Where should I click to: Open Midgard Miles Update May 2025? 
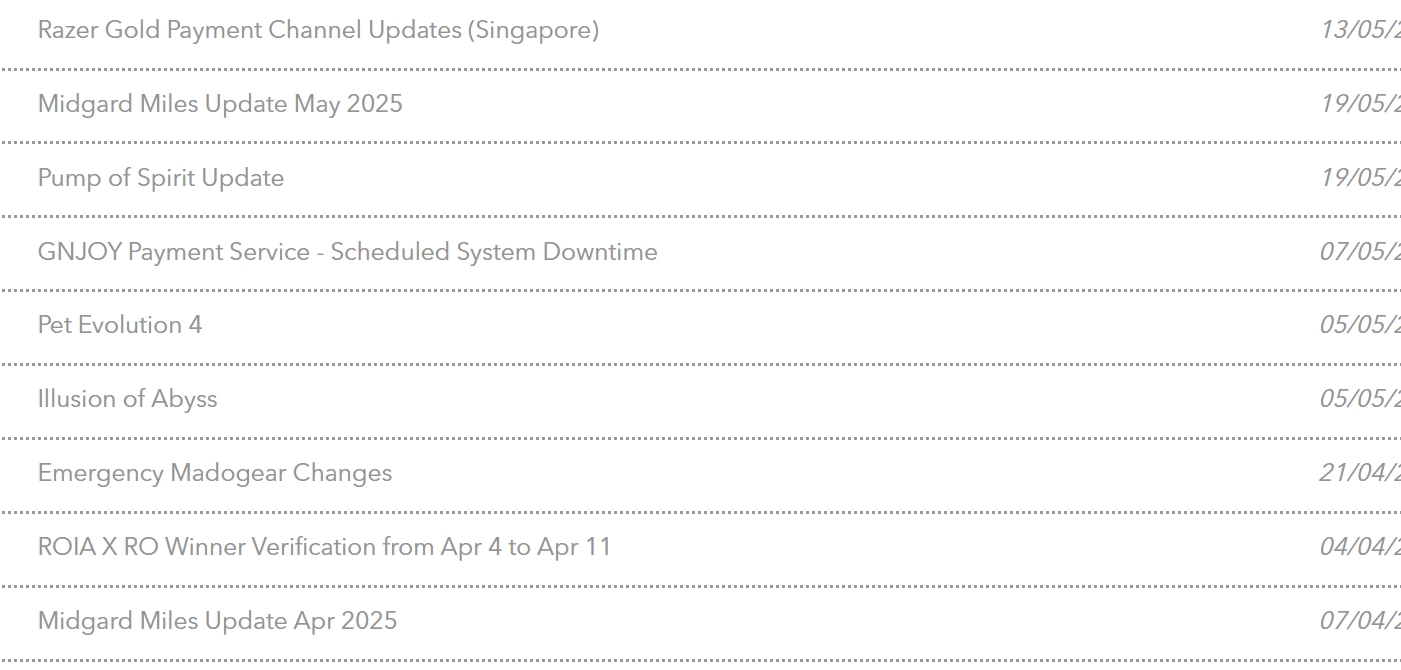coord(220,104)
